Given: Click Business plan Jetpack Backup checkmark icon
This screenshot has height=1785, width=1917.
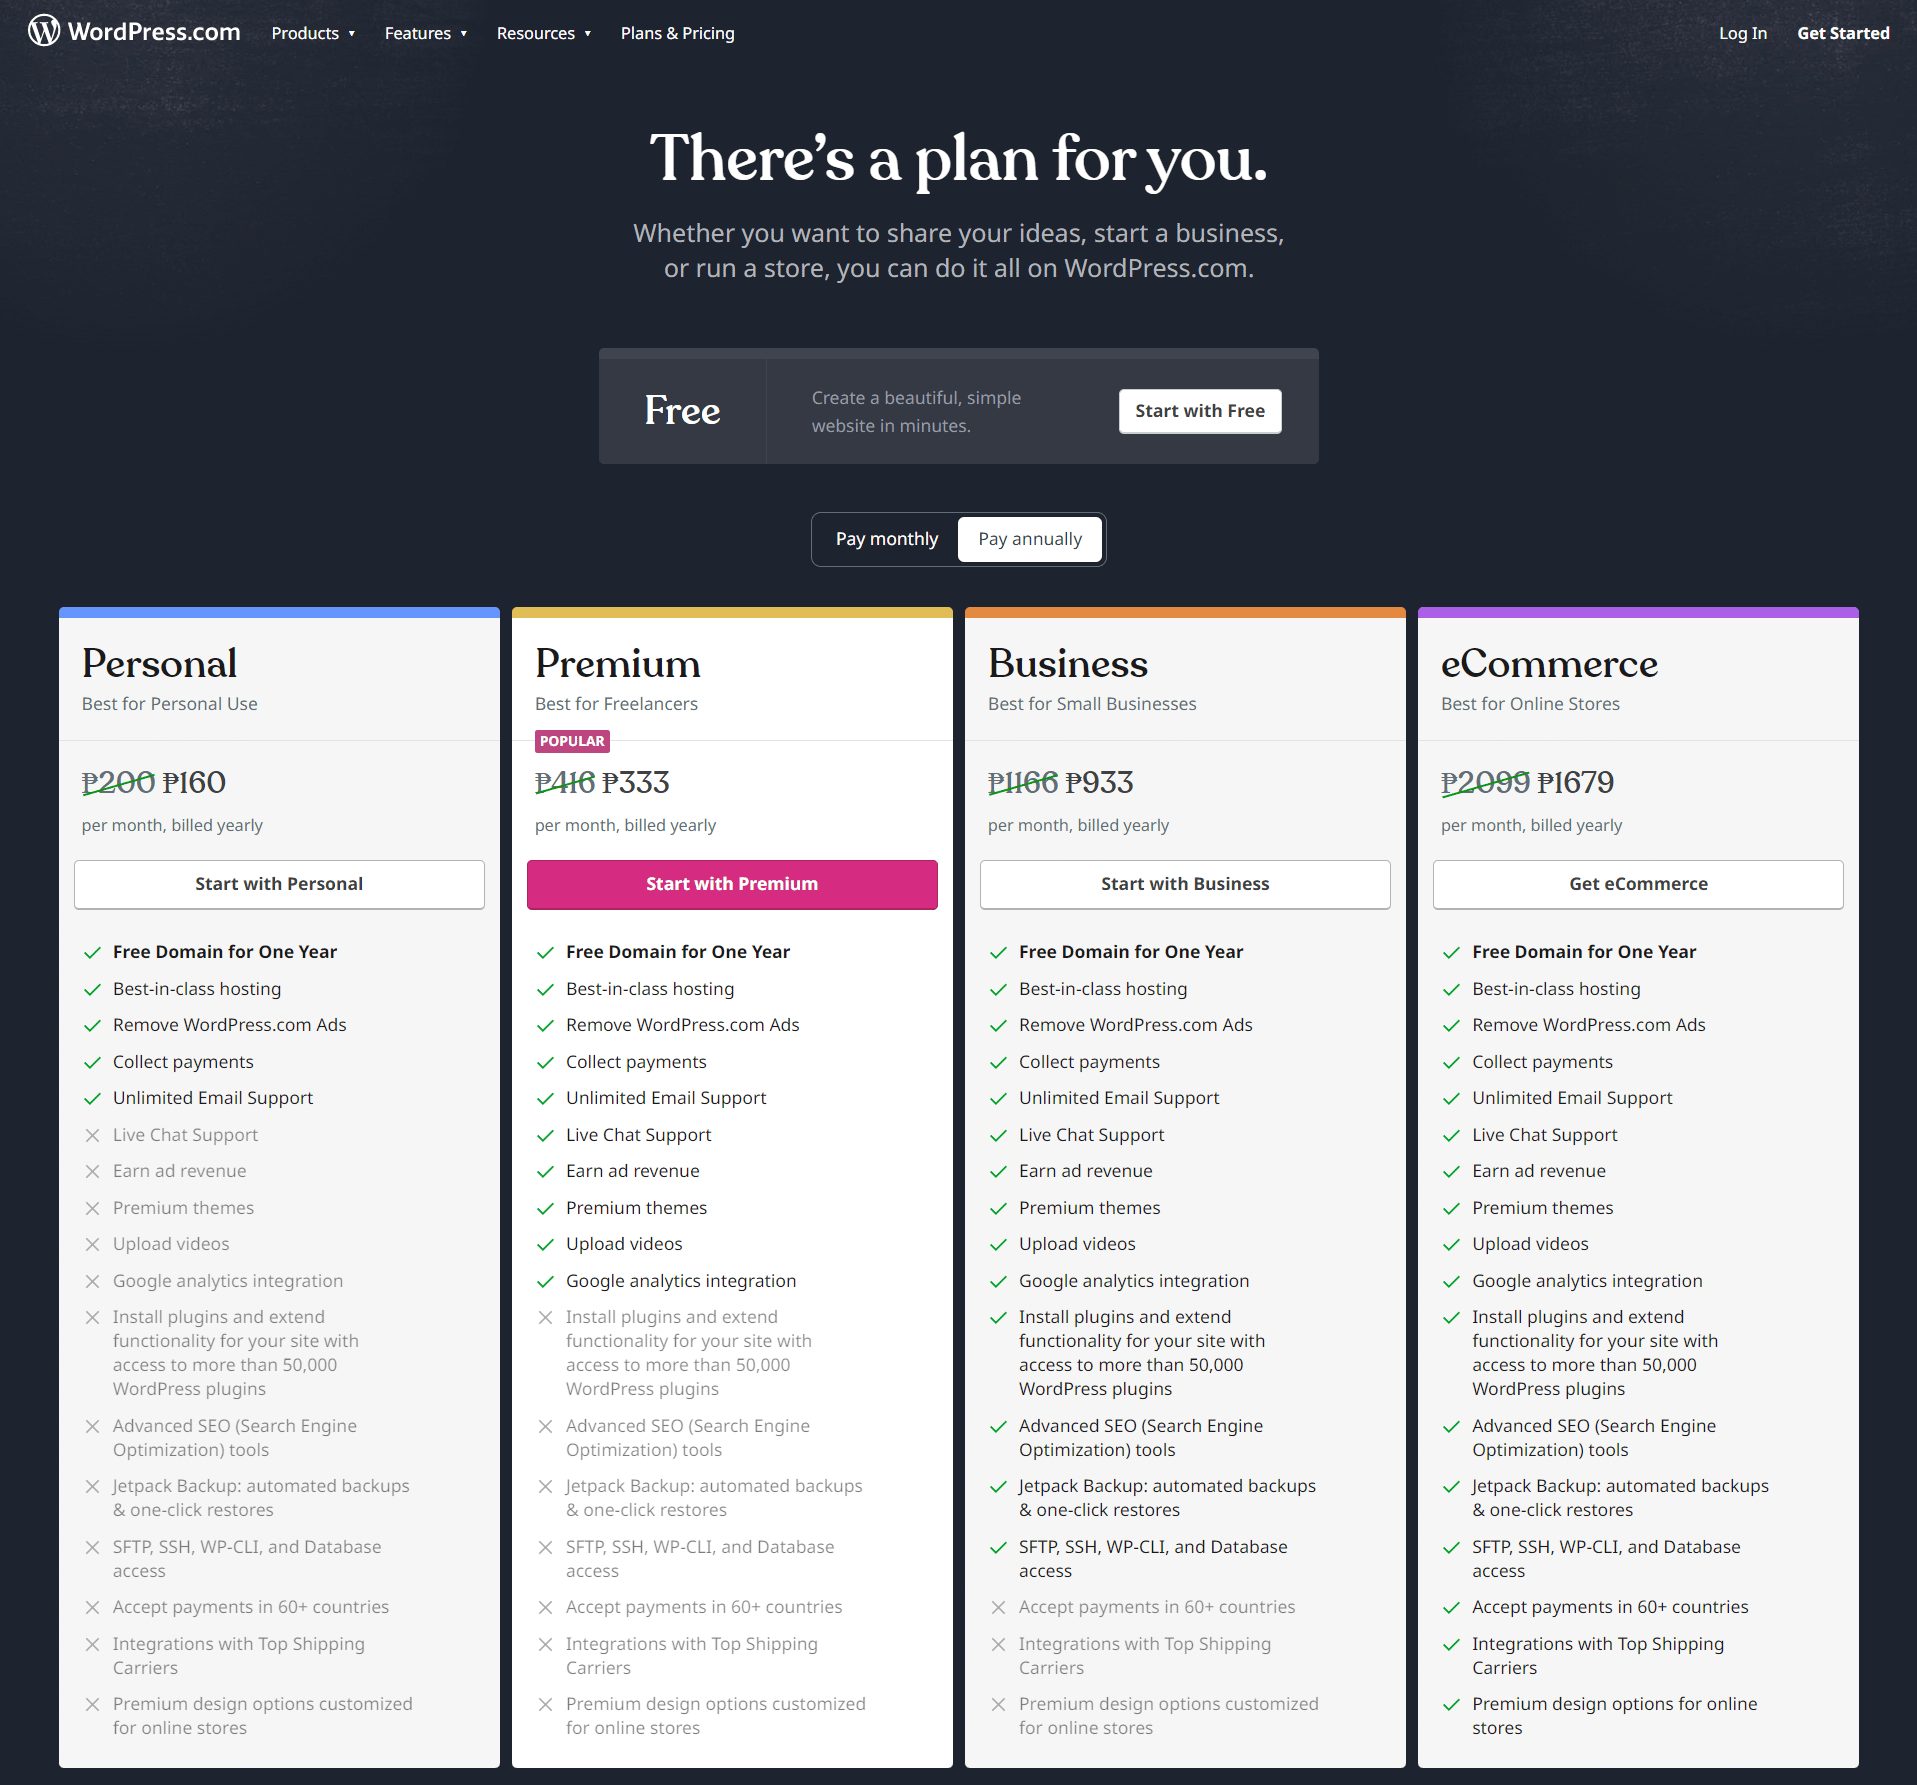Looking at the screenshot, I should click(x=998, y=1486).
